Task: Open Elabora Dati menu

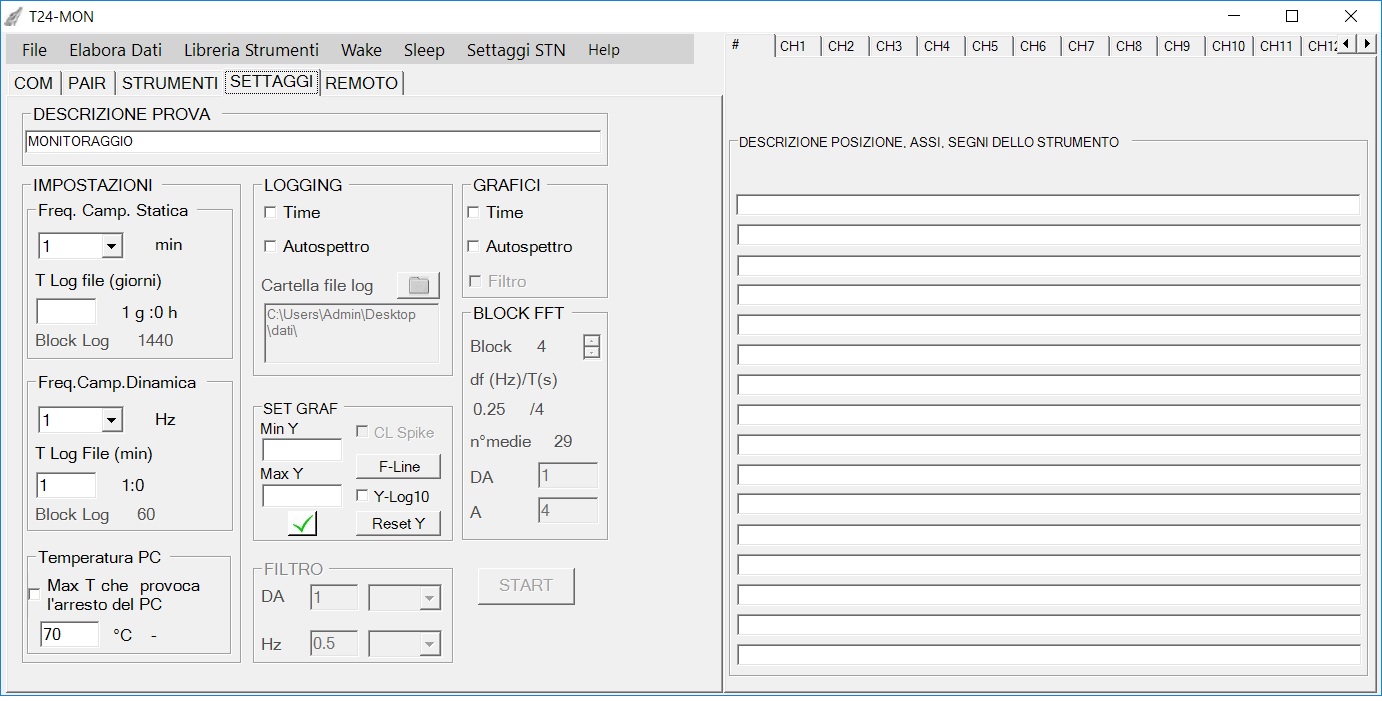Action: point(115,50)
